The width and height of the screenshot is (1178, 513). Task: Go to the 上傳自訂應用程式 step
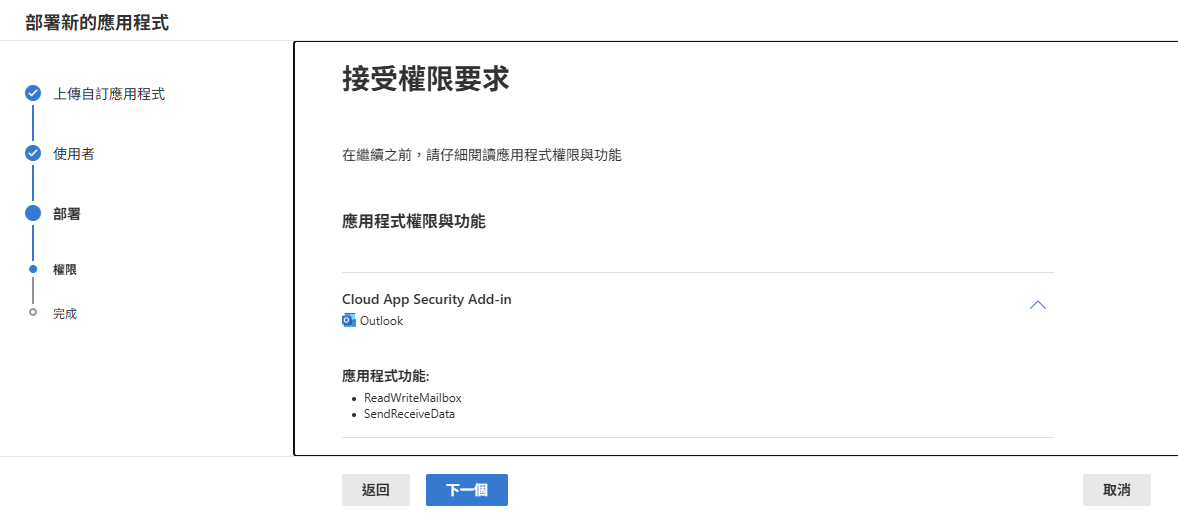tap(109, 94)
